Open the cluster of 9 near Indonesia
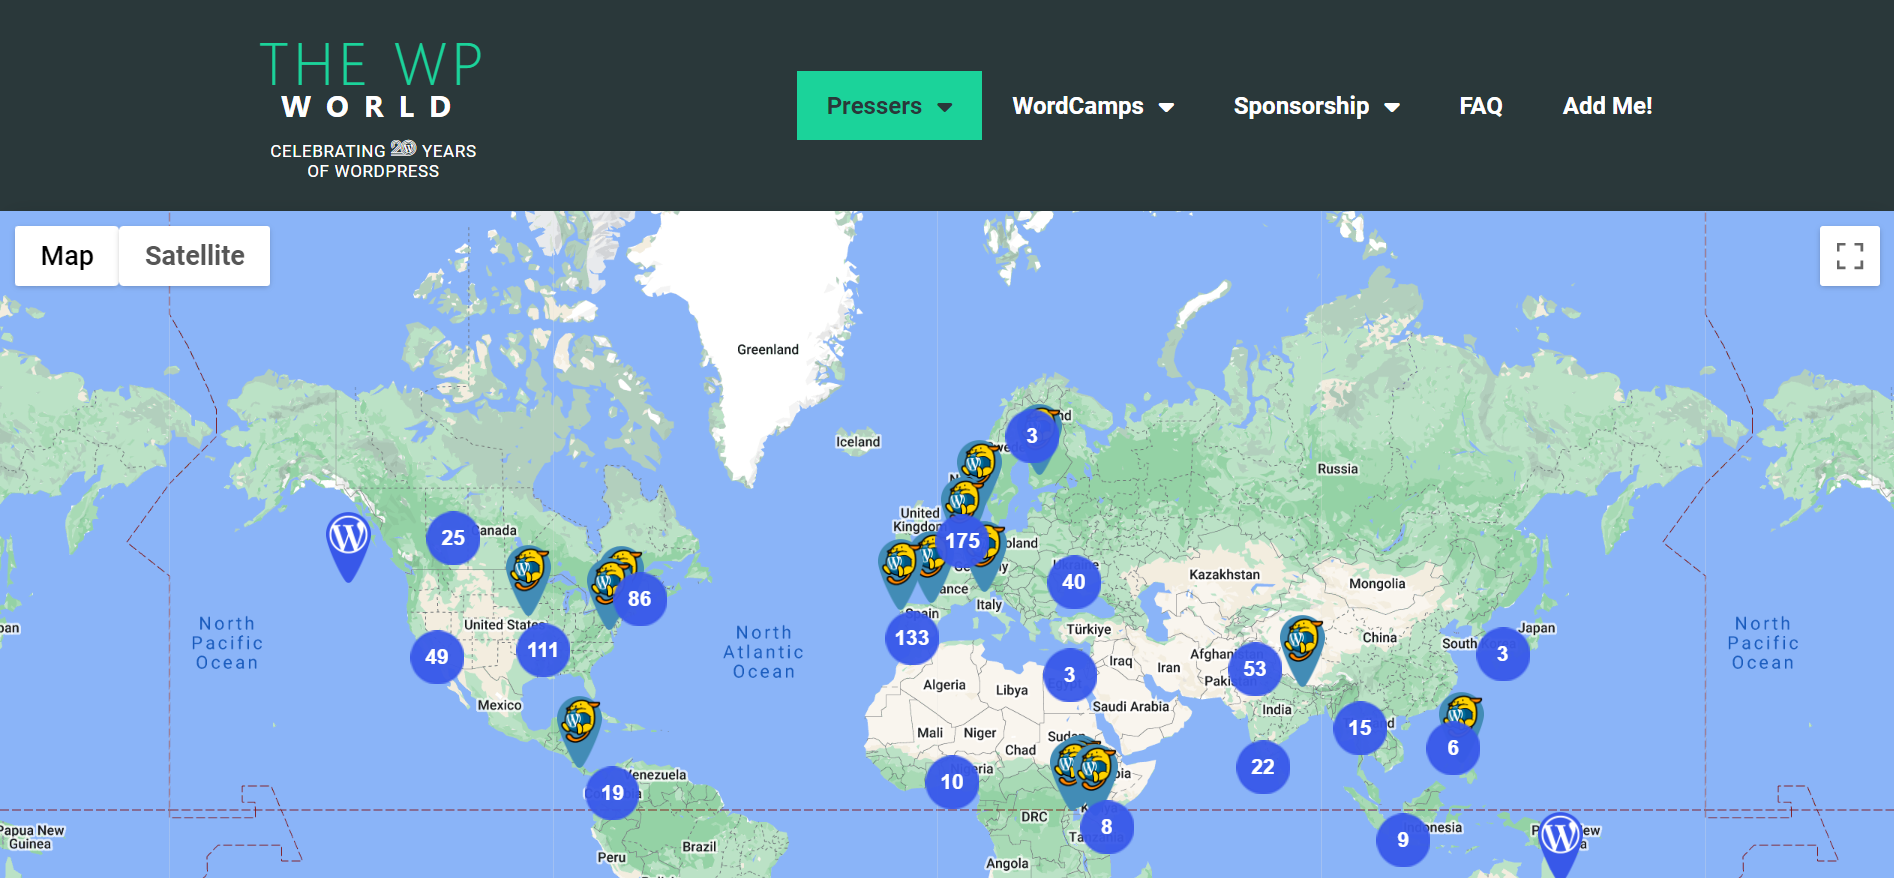The width and height of the screenshot is (1894, 878). pos(1403,840)
